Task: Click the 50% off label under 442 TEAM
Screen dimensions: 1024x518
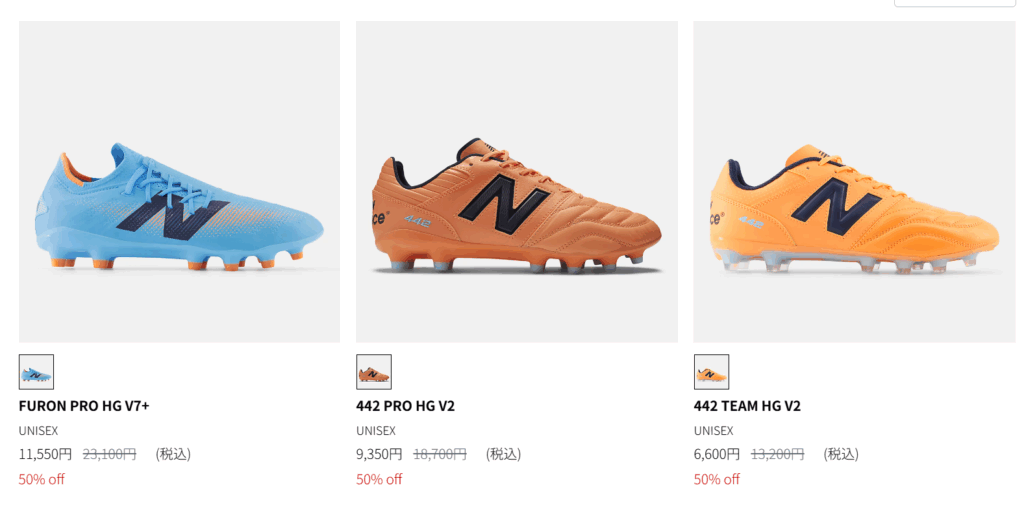Action: 716,479
